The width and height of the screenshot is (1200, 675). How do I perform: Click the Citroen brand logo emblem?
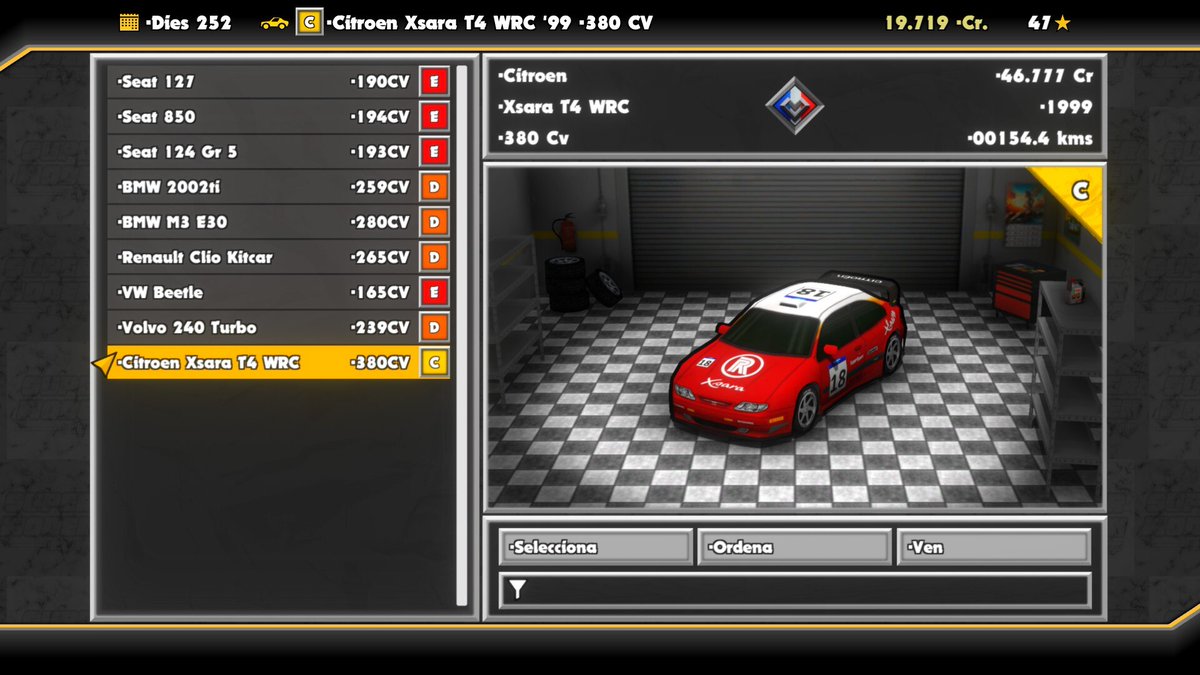point(795,106)
